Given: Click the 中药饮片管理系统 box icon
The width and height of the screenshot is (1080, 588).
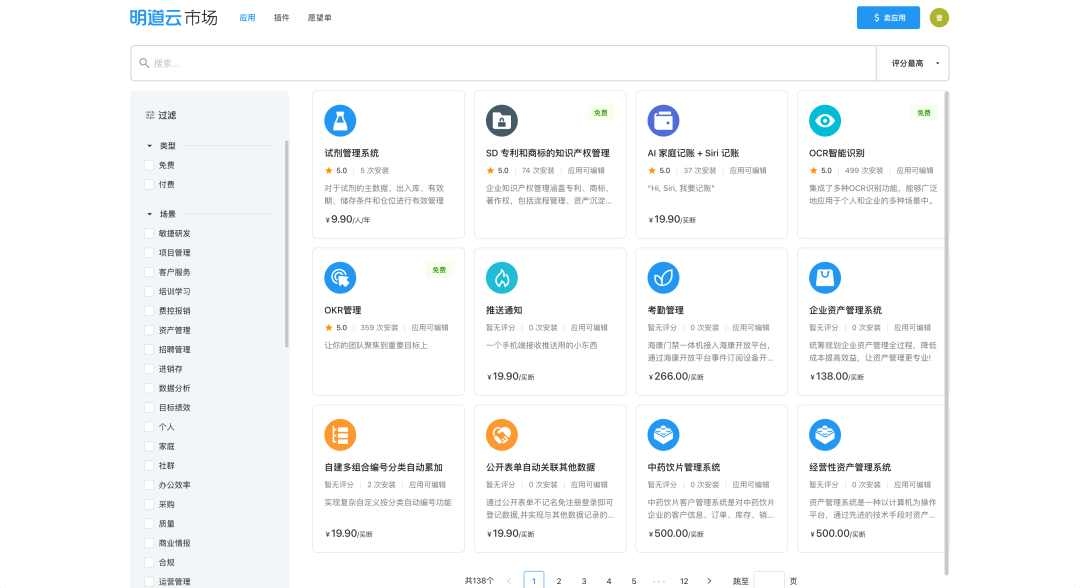Looking at the screenshot, I should tap(663, 434).
